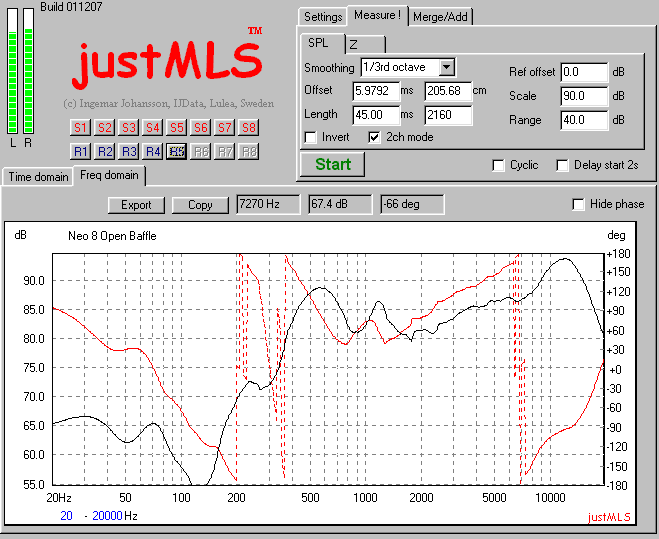Click the 67.4 dB cursor readout
This screenshot has height=539, width=659.
(x=340, y=204)
